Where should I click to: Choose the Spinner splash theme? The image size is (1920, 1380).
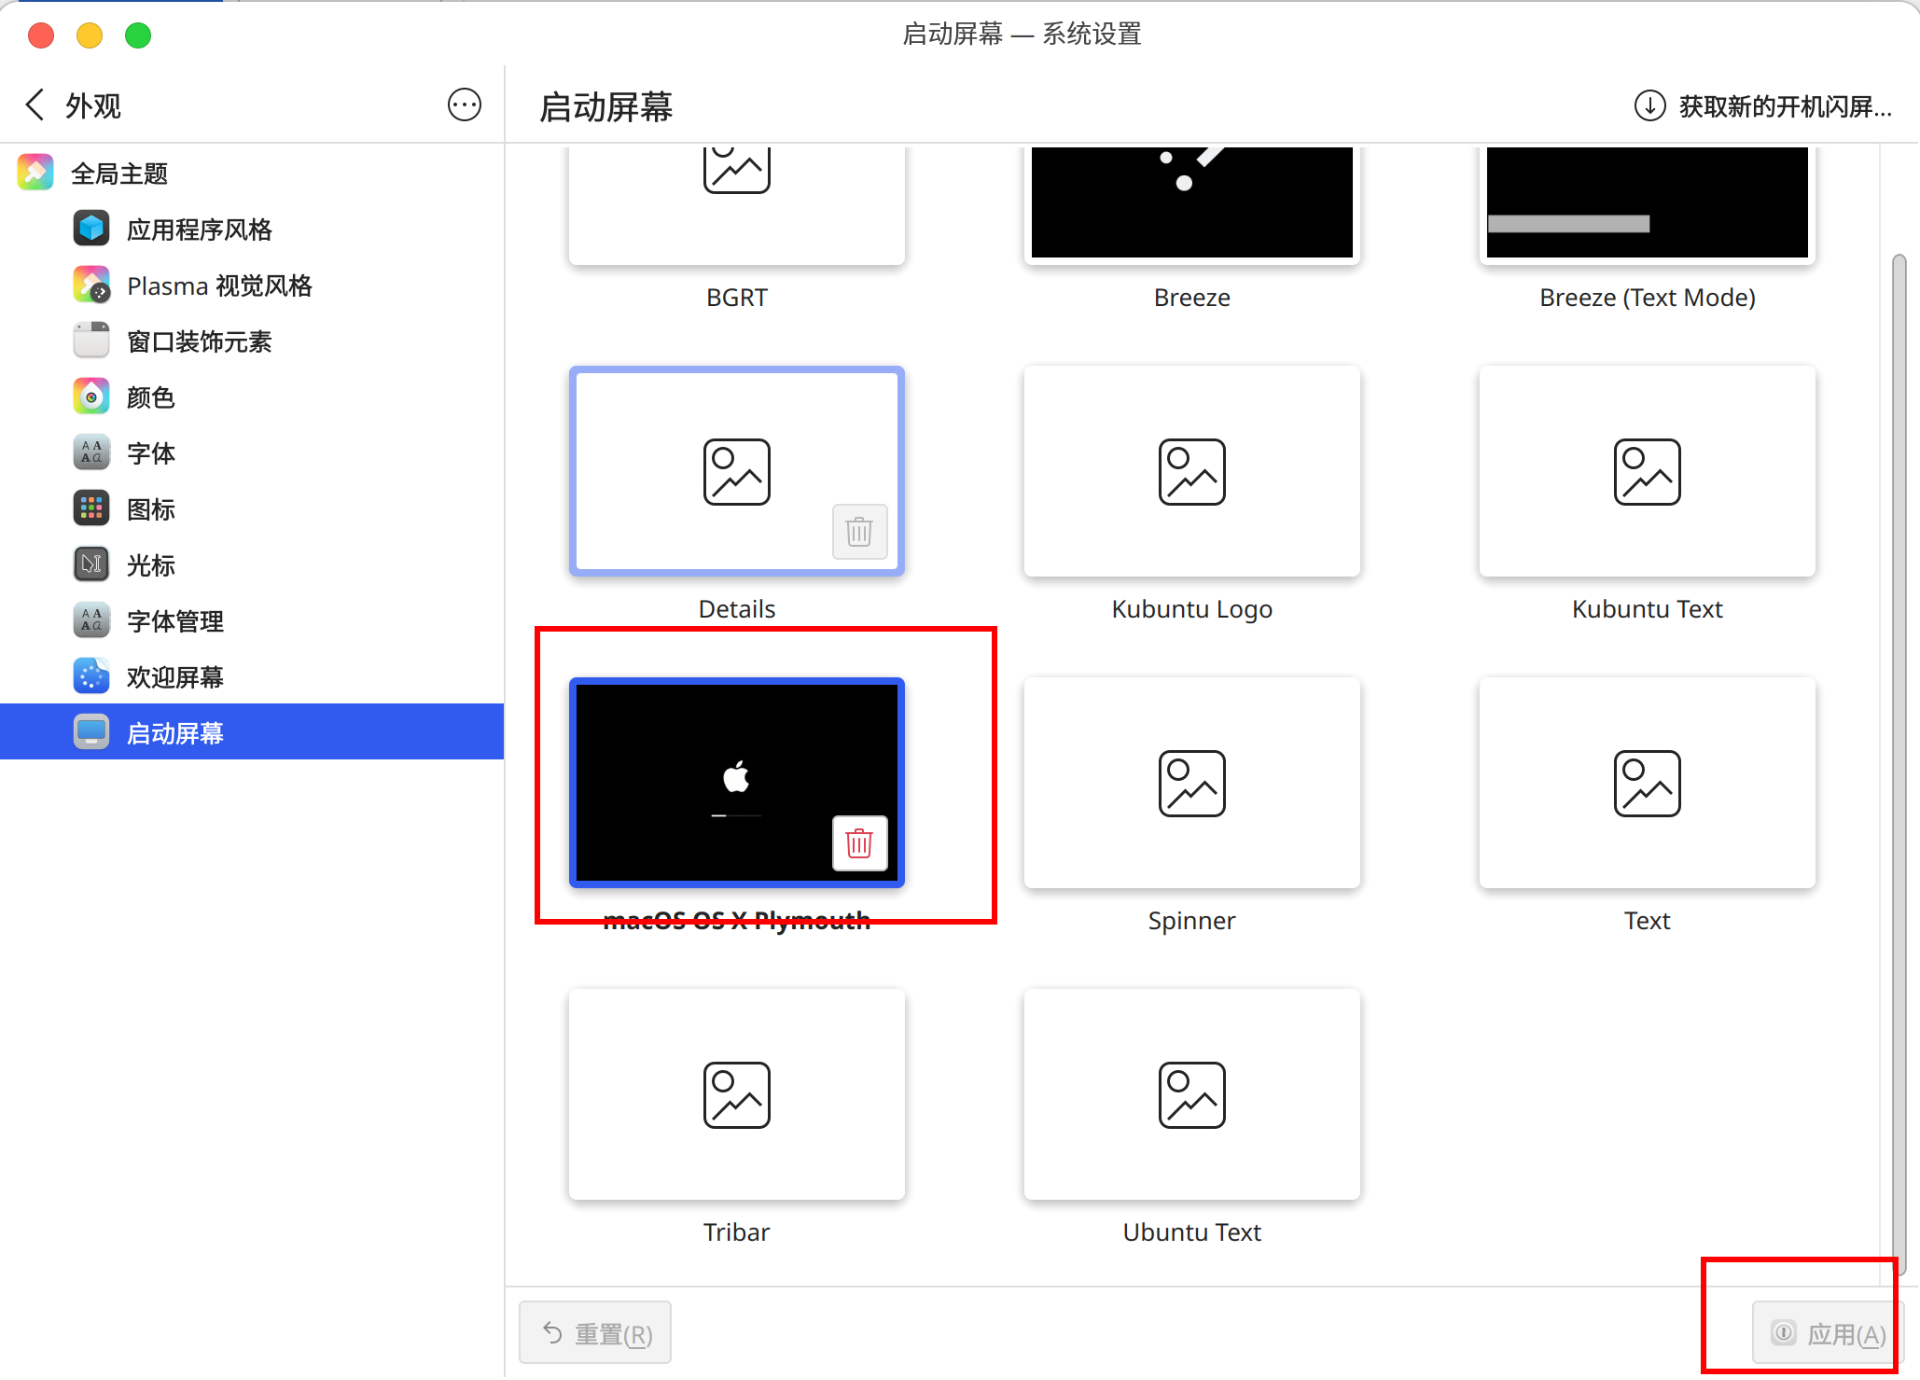click(1190, 783)
